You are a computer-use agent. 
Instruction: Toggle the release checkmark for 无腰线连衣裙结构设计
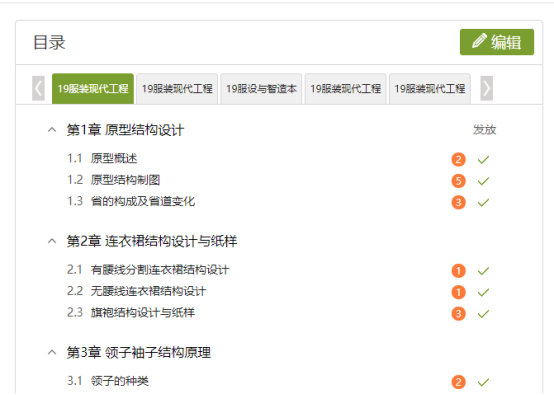[x=483, y=293]
